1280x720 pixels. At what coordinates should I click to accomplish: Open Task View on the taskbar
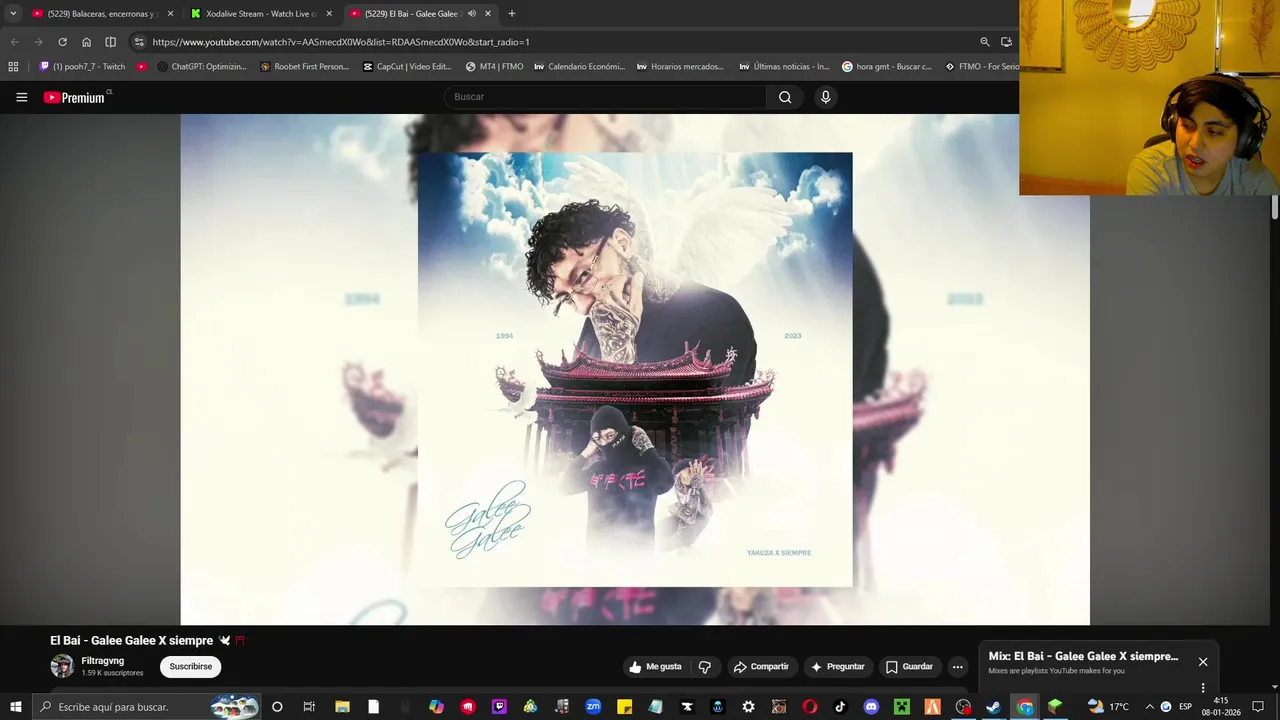(309, 707)
